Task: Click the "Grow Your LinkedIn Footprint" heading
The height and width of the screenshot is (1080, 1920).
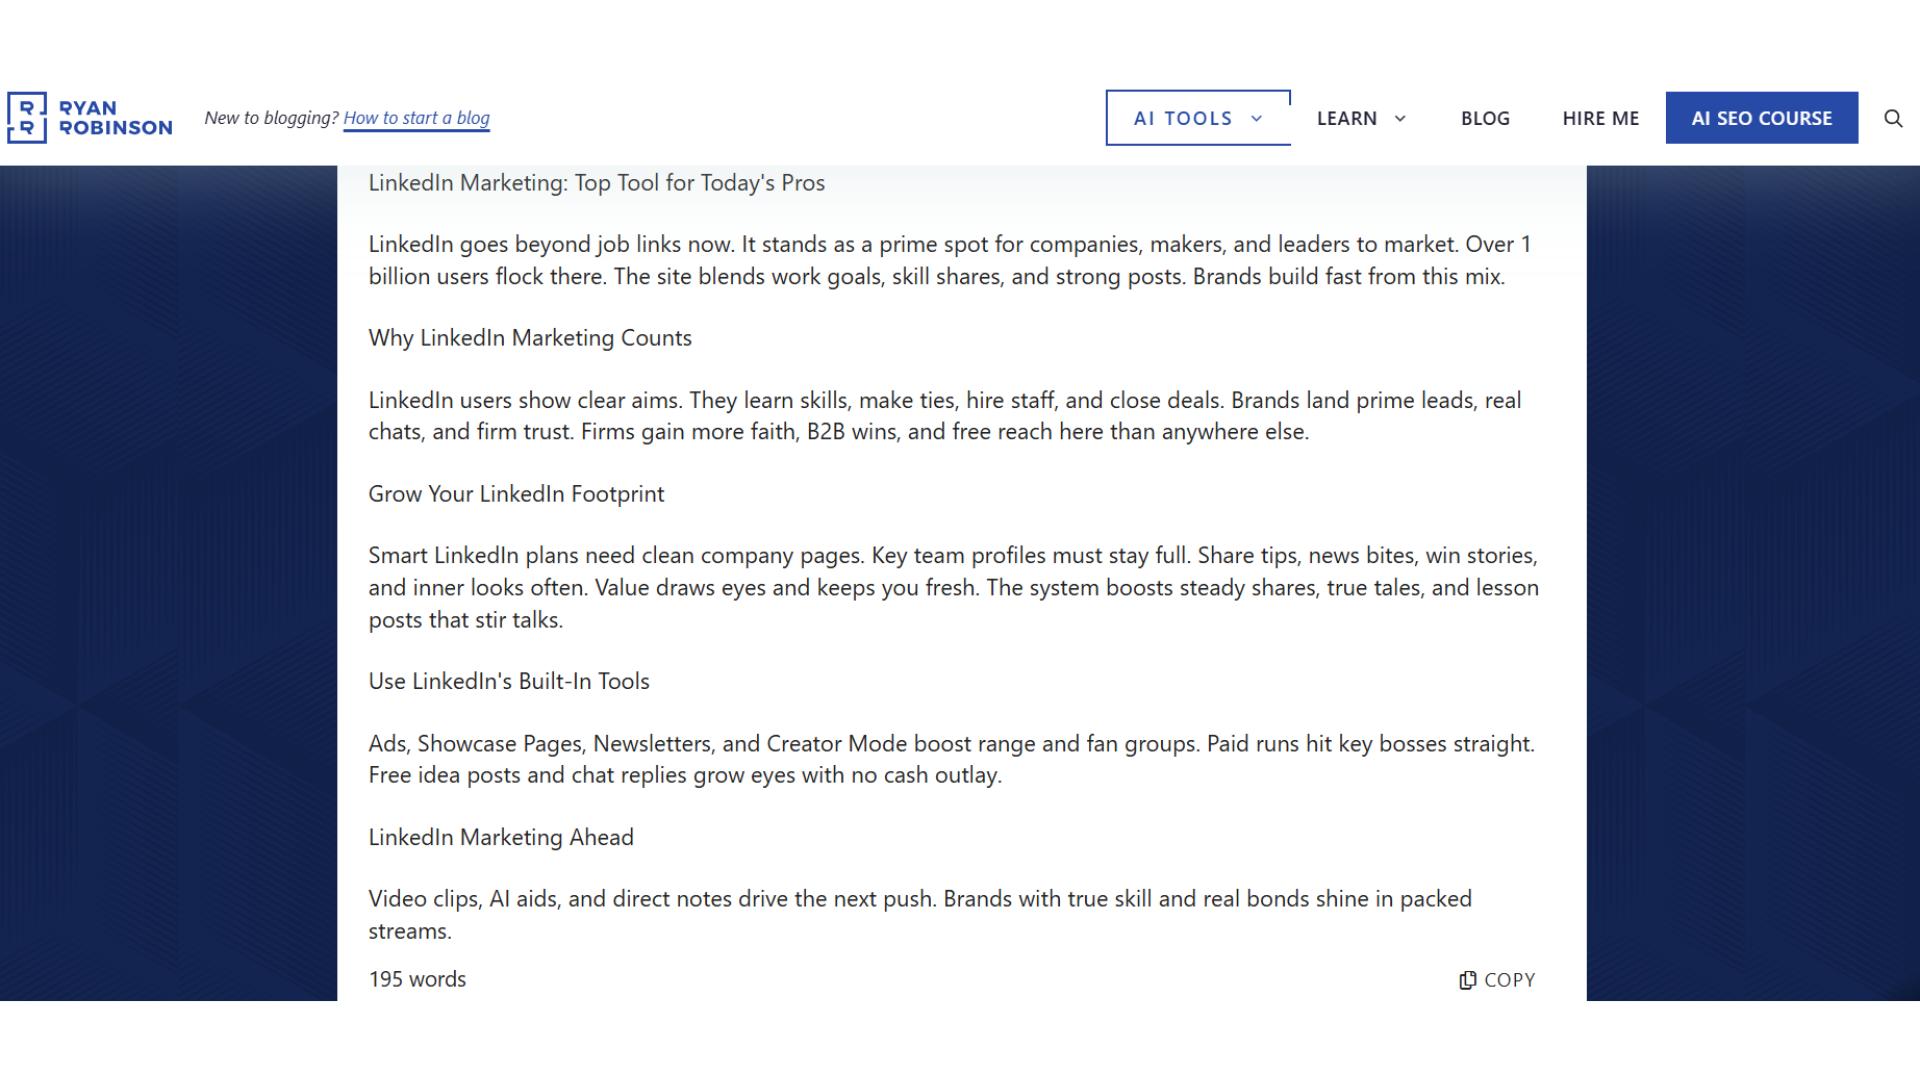Action: (516, 494)
